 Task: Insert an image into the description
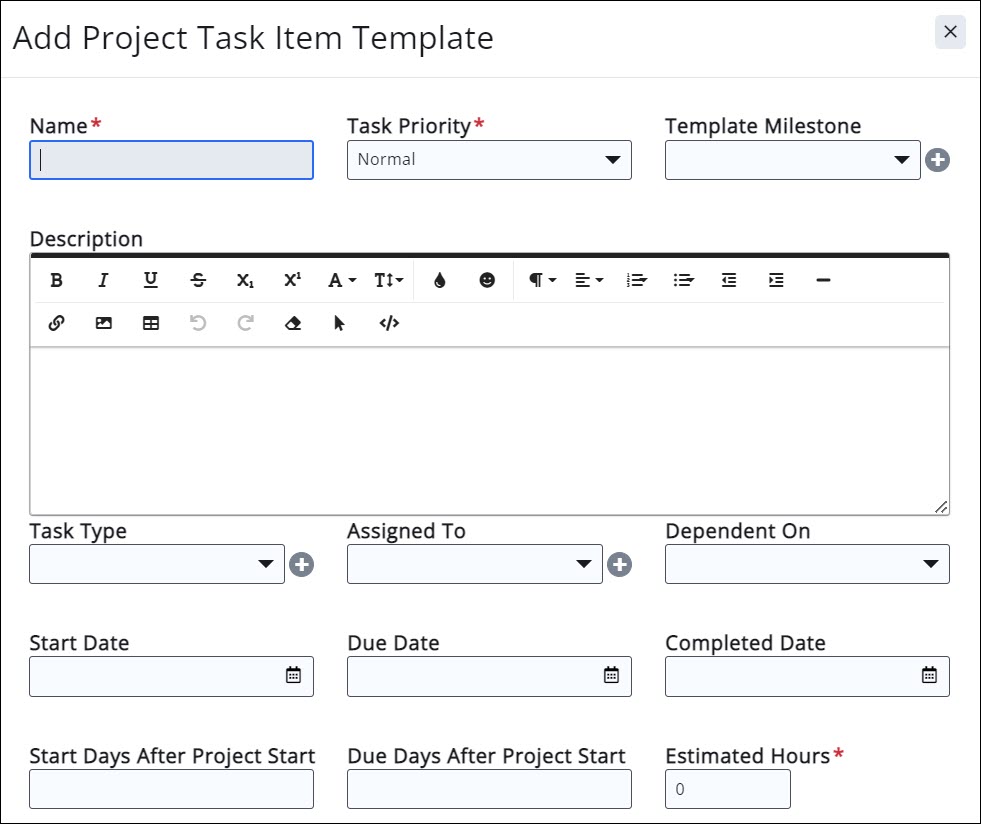pyautogui.click(x=104, y=324)
